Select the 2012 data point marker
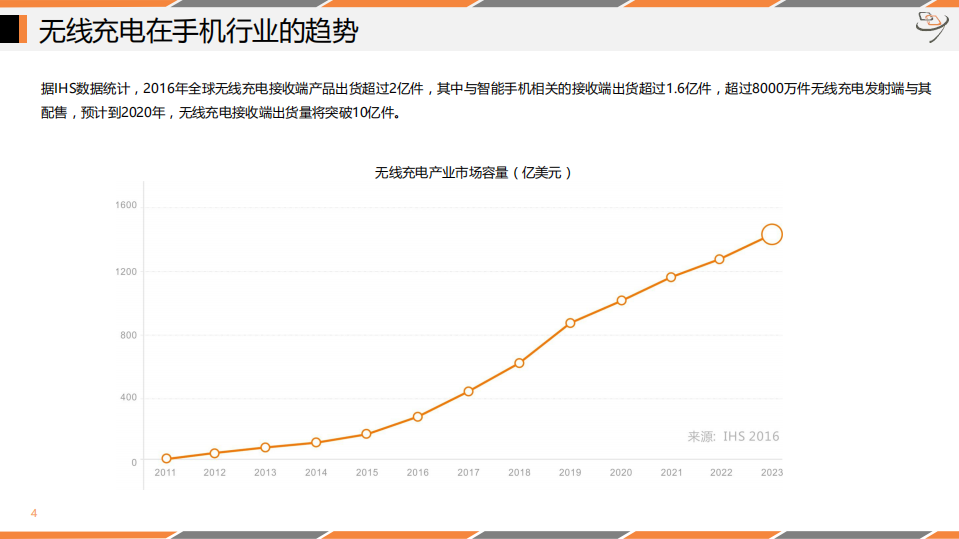The width and height of the screenshot is (959, 539). [215, 453]
